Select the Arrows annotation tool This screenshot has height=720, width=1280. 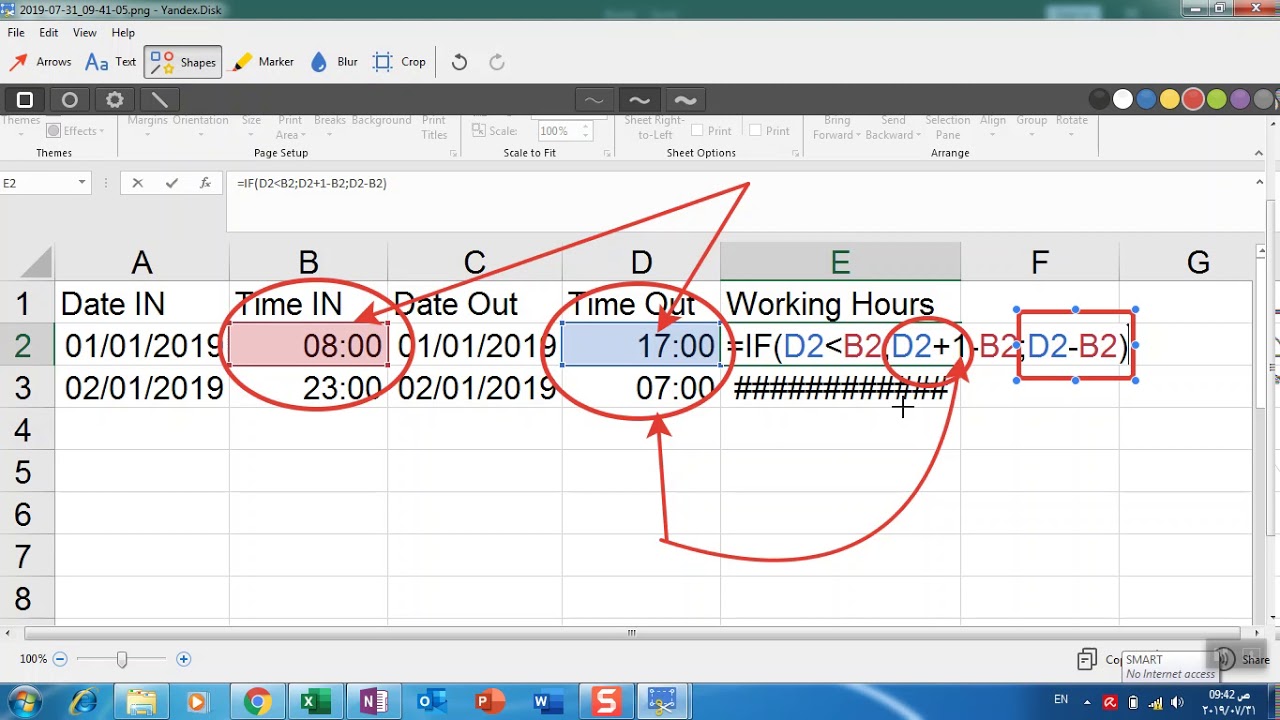40,62
